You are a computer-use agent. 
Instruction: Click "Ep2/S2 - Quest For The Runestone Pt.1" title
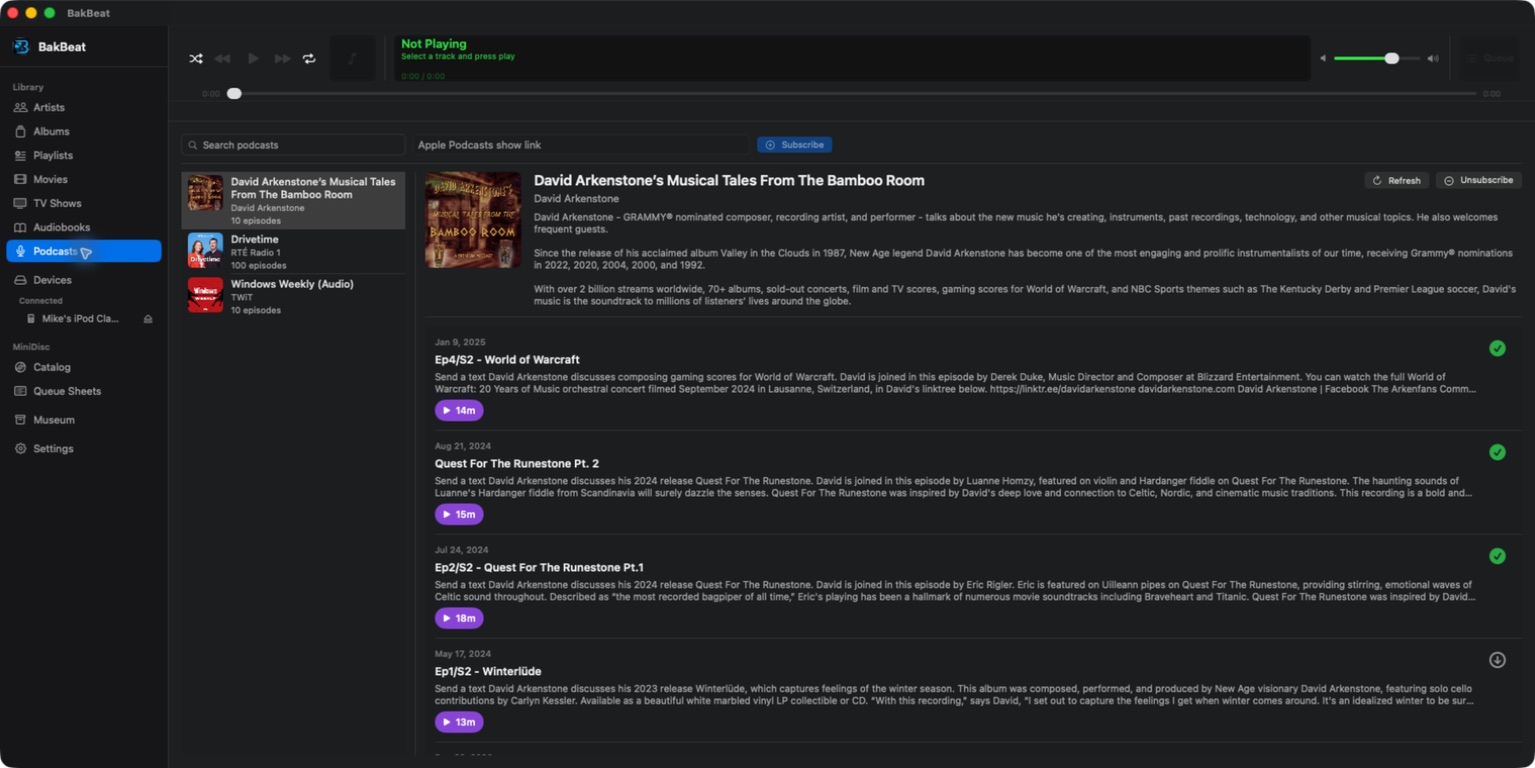540,568
